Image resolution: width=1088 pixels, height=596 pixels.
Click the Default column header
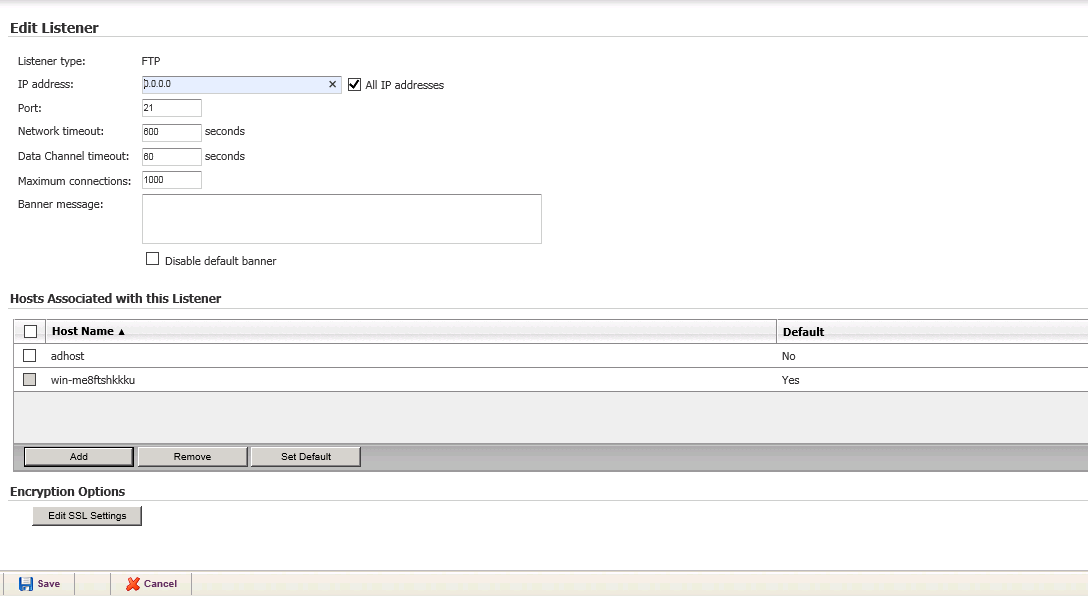[x=803, y=332]
